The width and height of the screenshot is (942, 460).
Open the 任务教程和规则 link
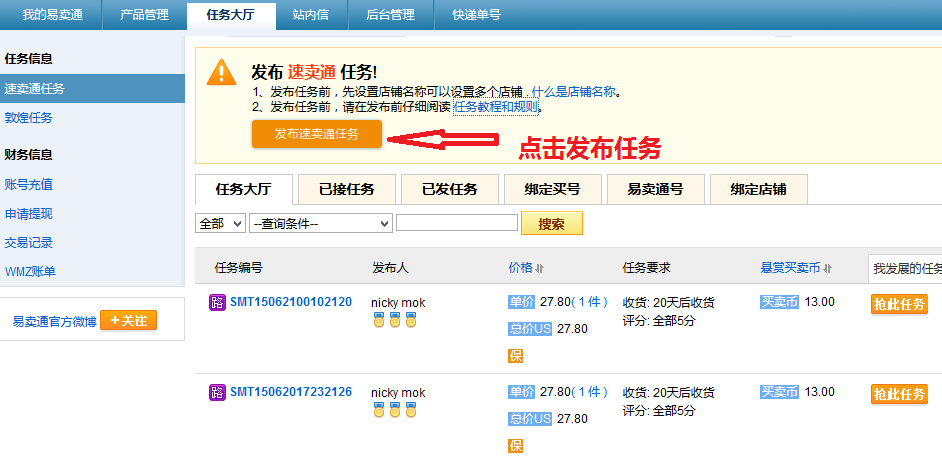496,107
